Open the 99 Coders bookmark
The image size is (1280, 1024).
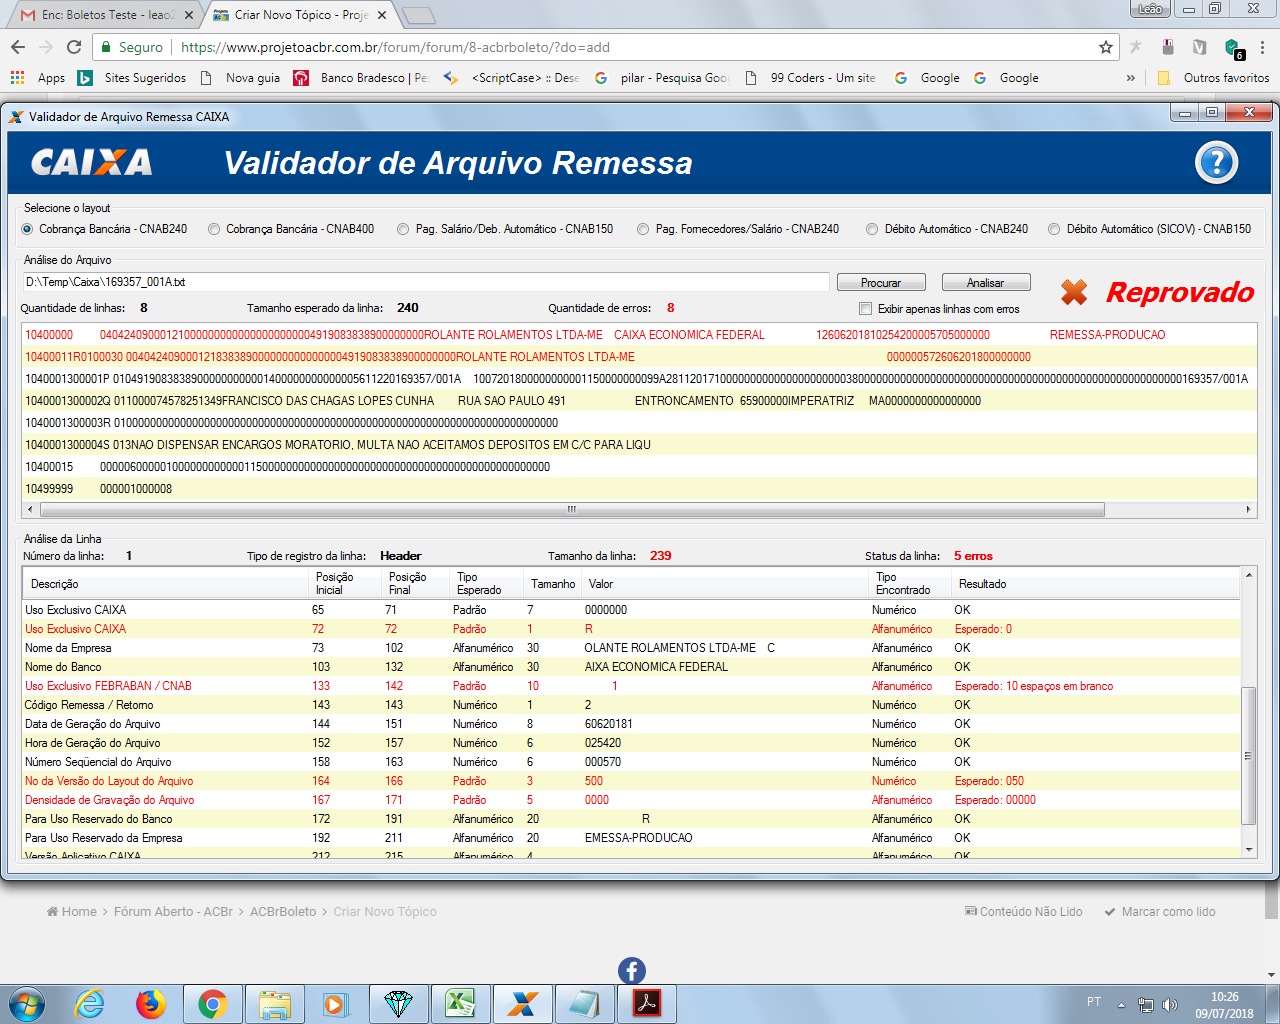811,78
